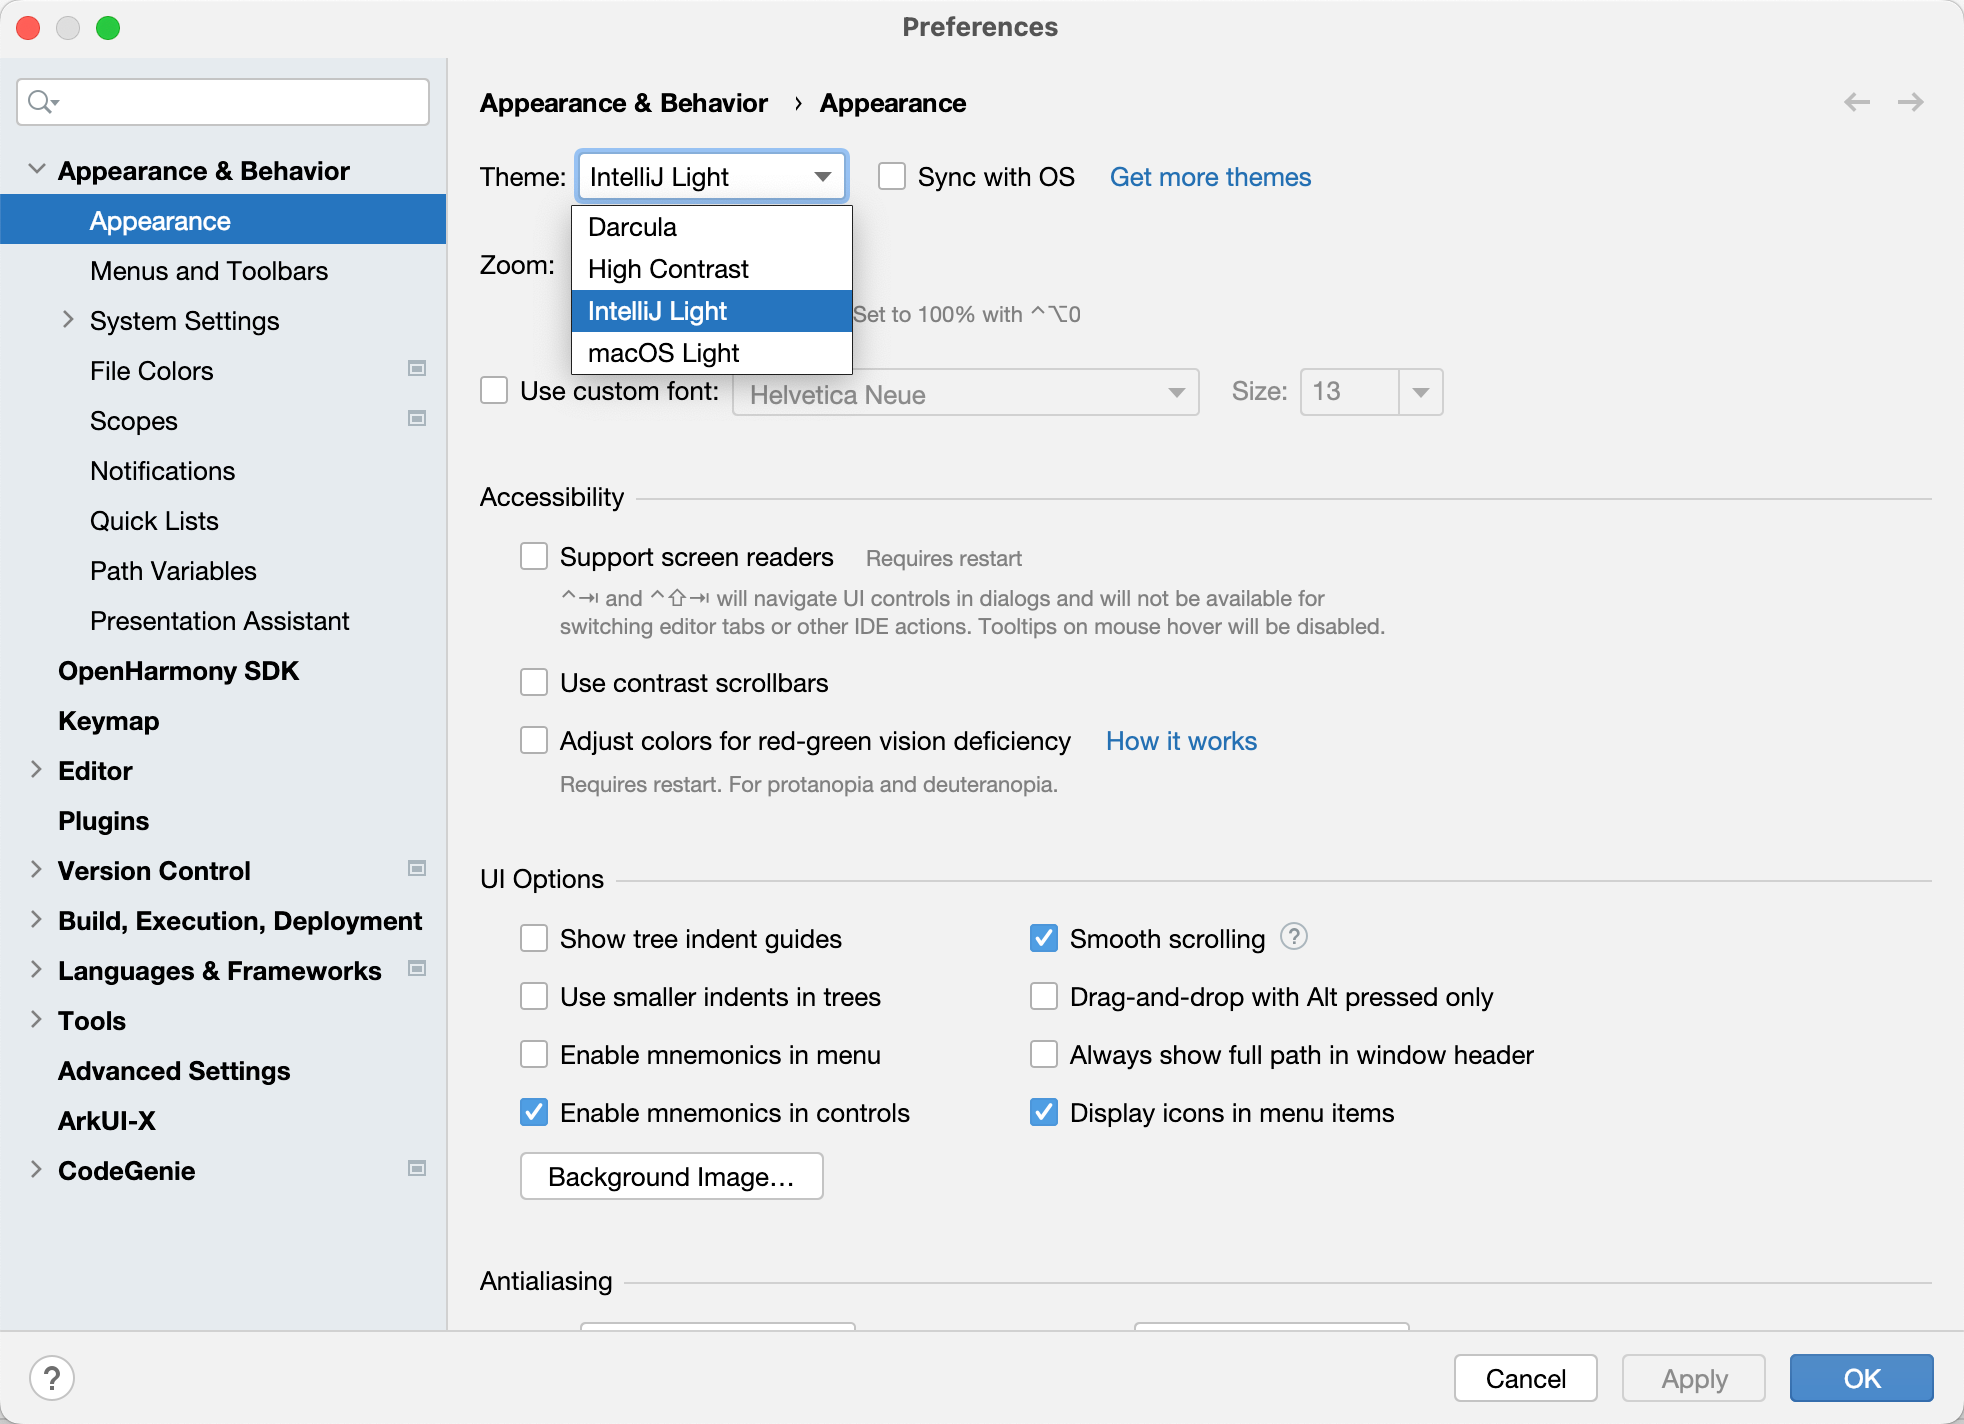Enable mnemonics in menu checkbox

click(534, 1054)
